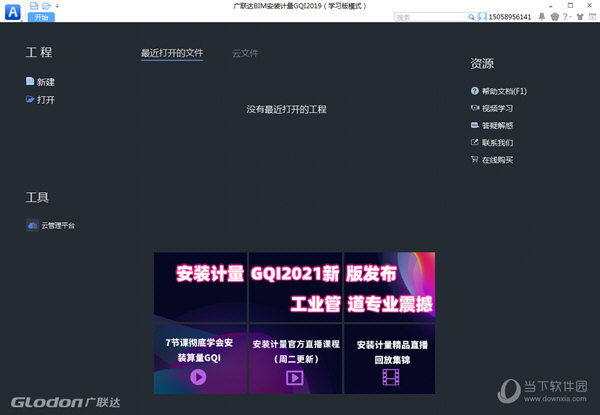The width and height of the screenshot is (600, 415).
Task: Click the chat icon beside 答疑解惑
Action: [x=474, y=125]
